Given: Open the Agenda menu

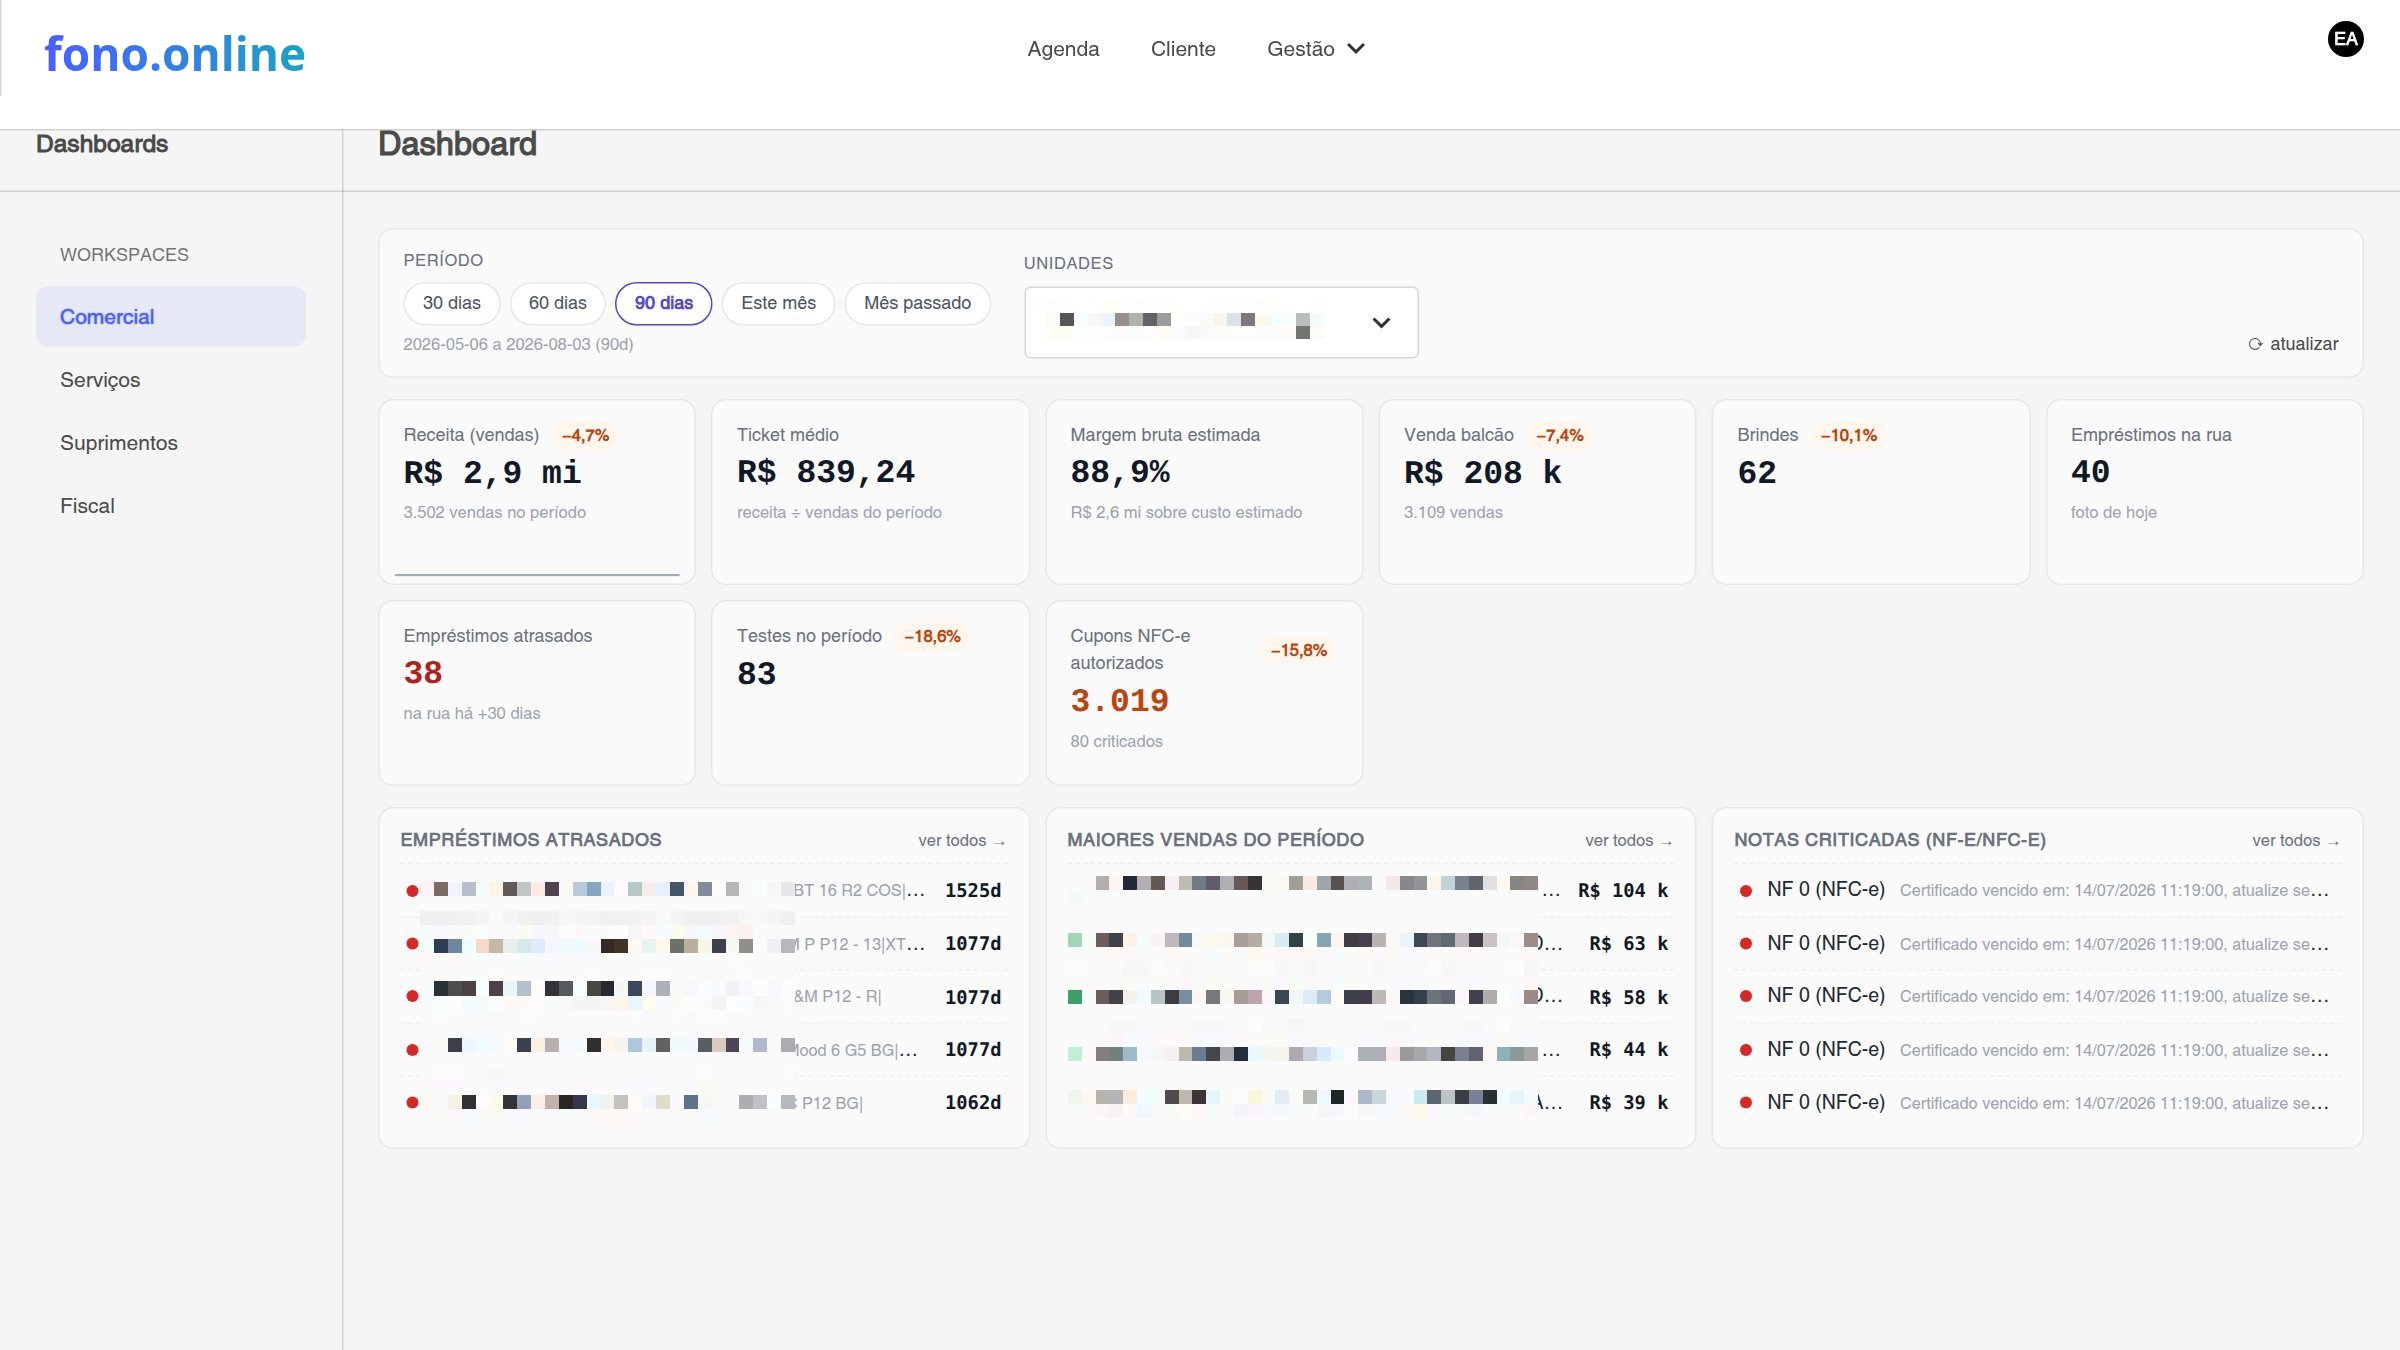Looking at the screenshot, I should [1063, 48].
